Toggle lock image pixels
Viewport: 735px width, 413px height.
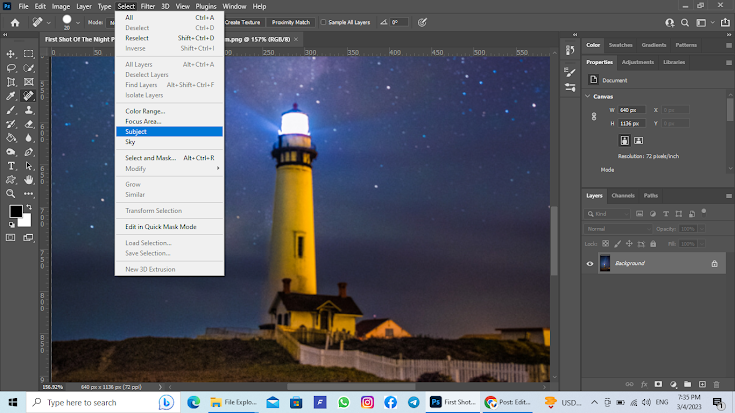[x=617, y=244]
